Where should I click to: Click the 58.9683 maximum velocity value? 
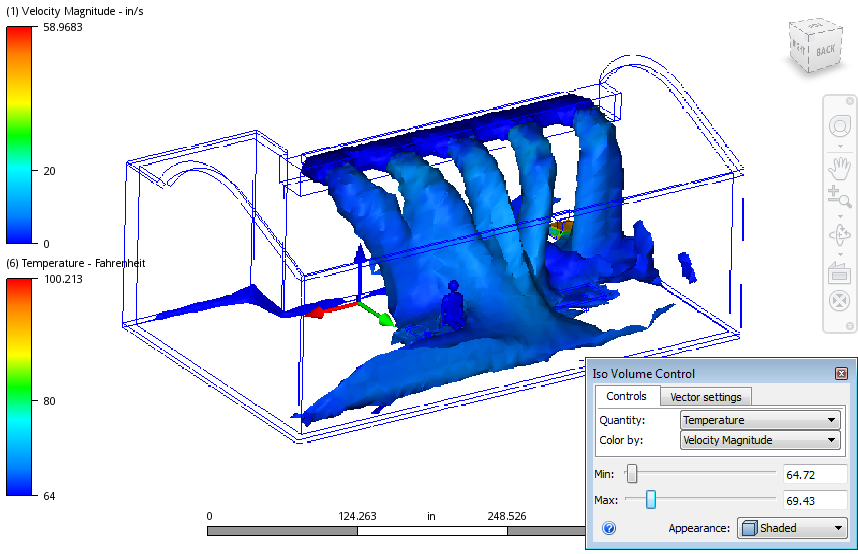pos(63,27)
